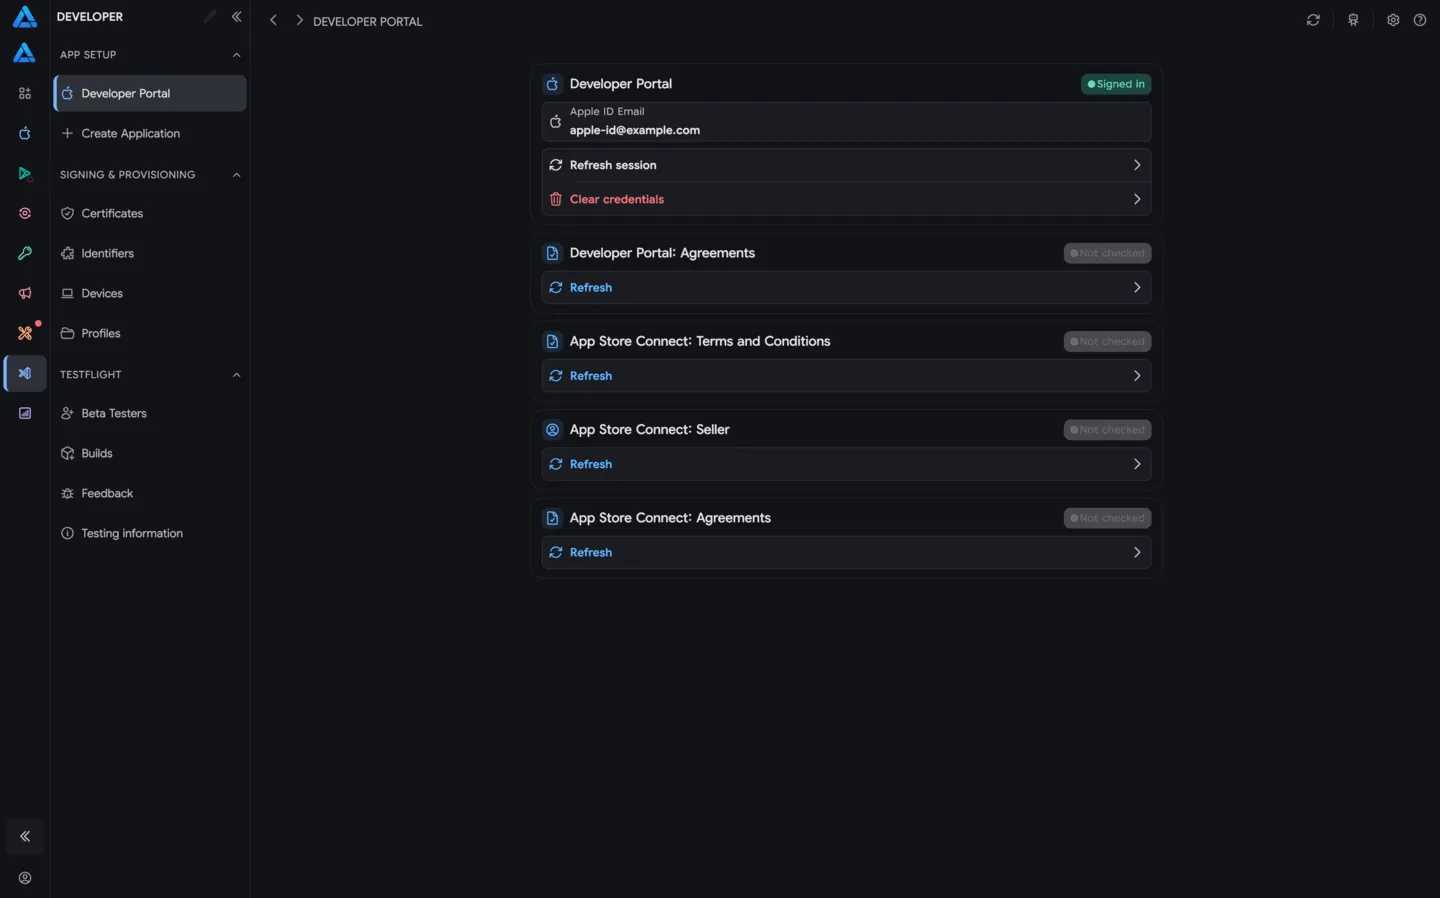Click Not checked badge for Terms and Conditions
1440x898 pixels.
point(1107,341)
